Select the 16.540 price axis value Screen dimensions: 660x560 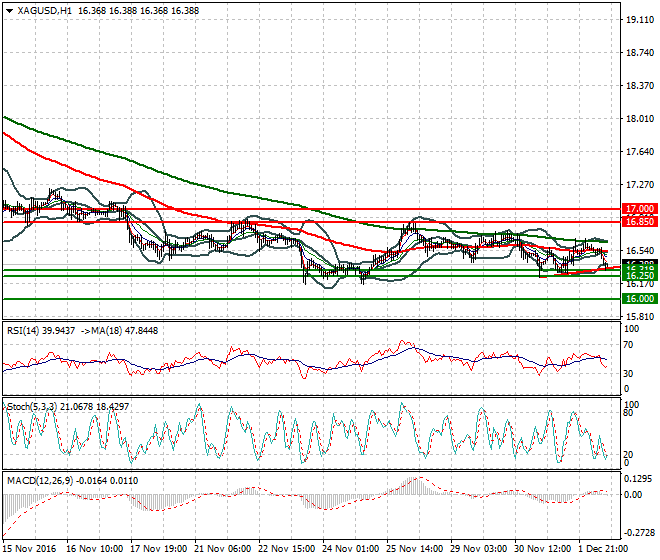[640, 251]
